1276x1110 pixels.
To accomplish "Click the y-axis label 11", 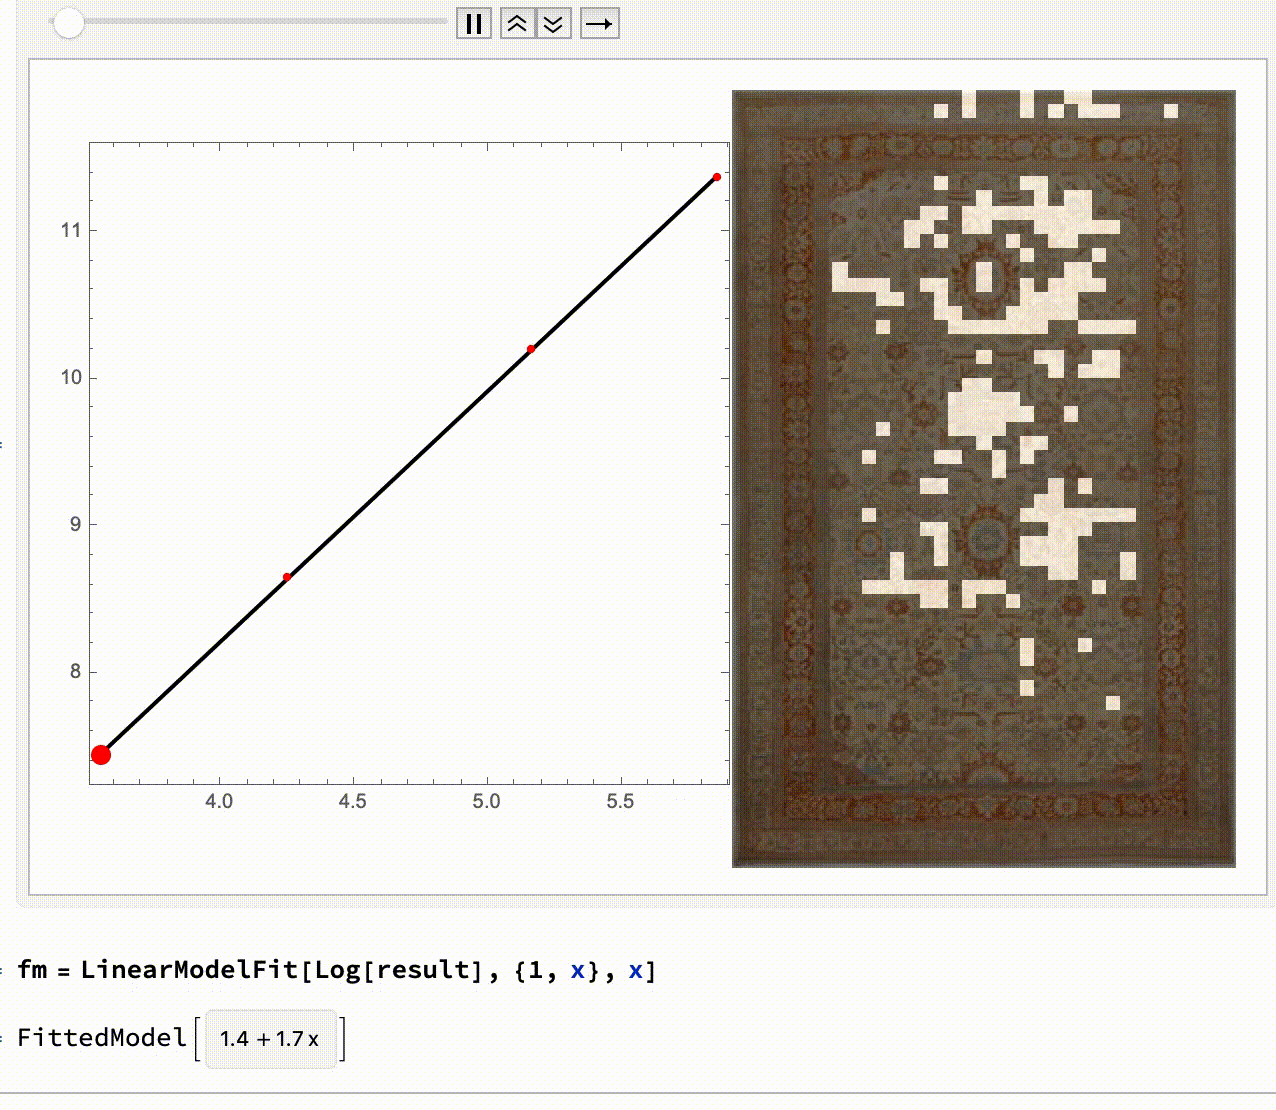I will (x=71, y=230).
